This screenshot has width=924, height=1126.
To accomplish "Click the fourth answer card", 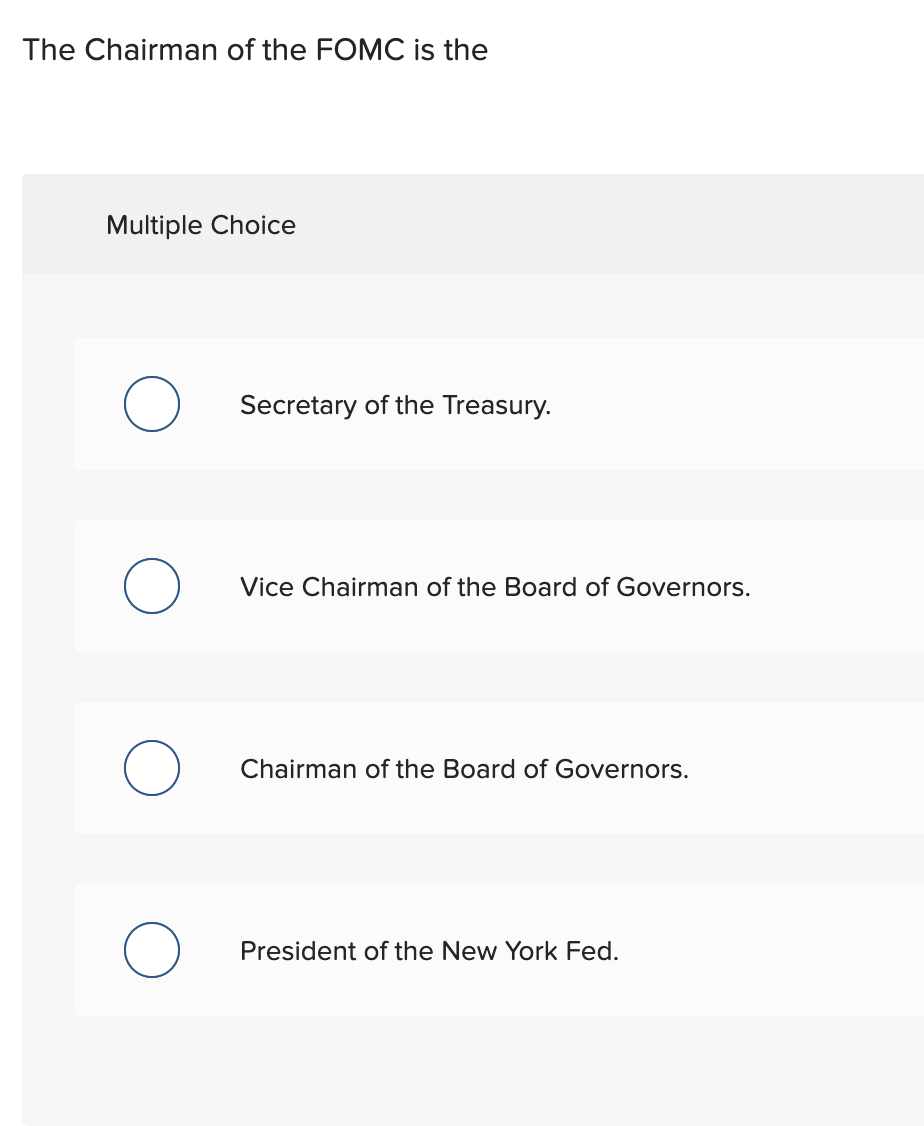I will 500,950.
